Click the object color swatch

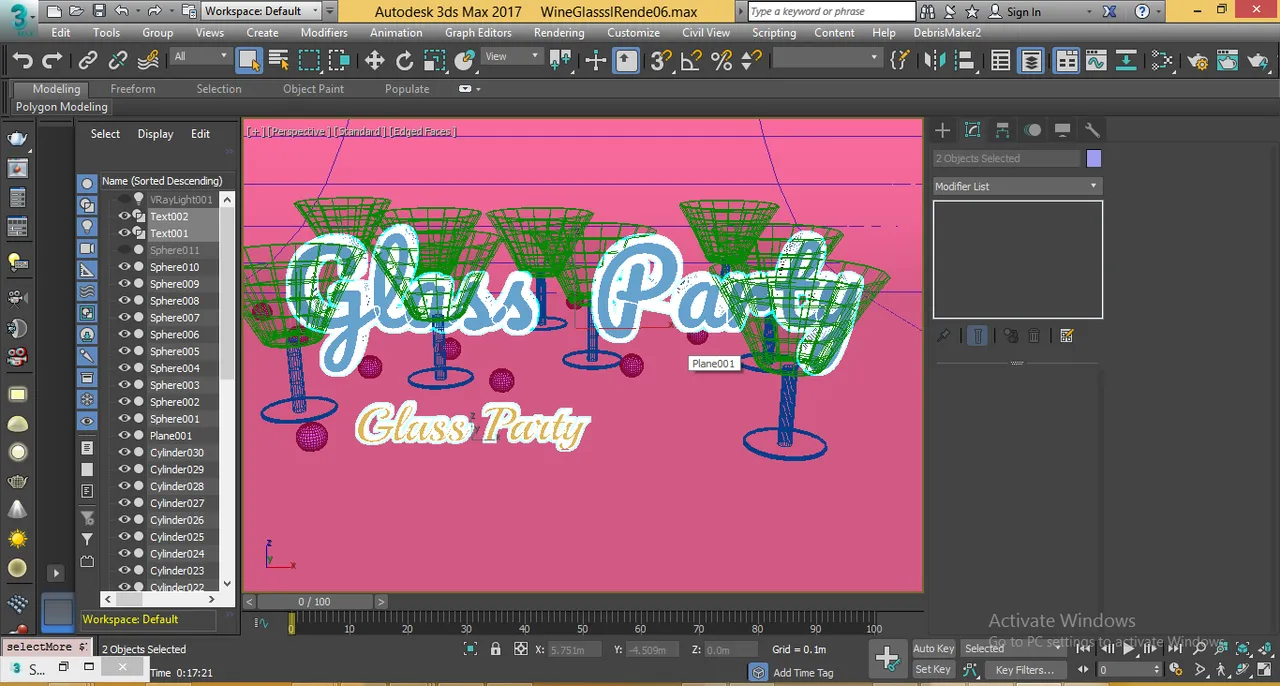(x=1094, y=158)
